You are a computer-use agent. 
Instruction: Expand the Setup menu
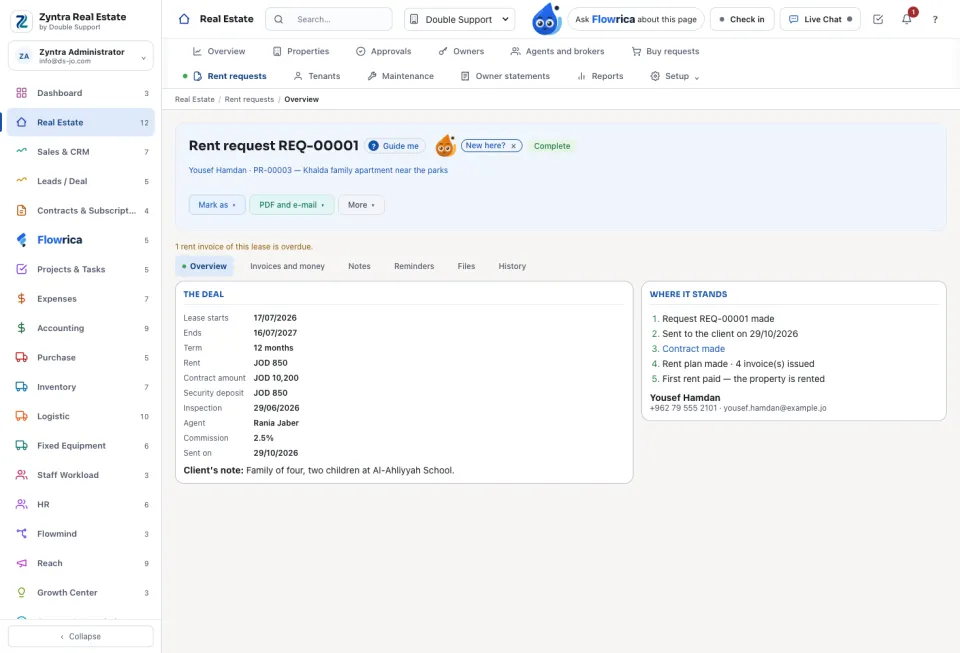pyautogui.click(x=674, y=76)
